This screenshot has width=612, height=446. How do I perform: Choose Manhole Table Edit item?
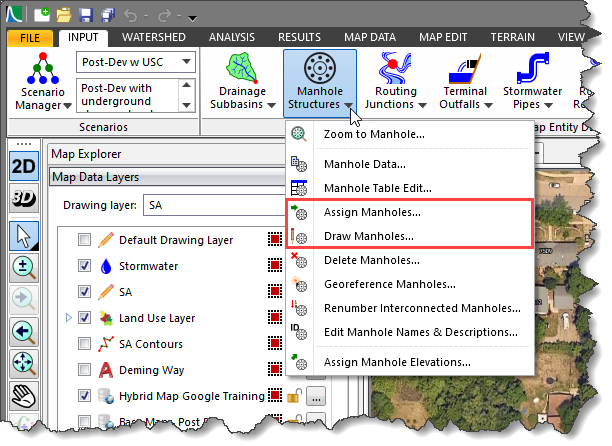click(x=410, y=188)
